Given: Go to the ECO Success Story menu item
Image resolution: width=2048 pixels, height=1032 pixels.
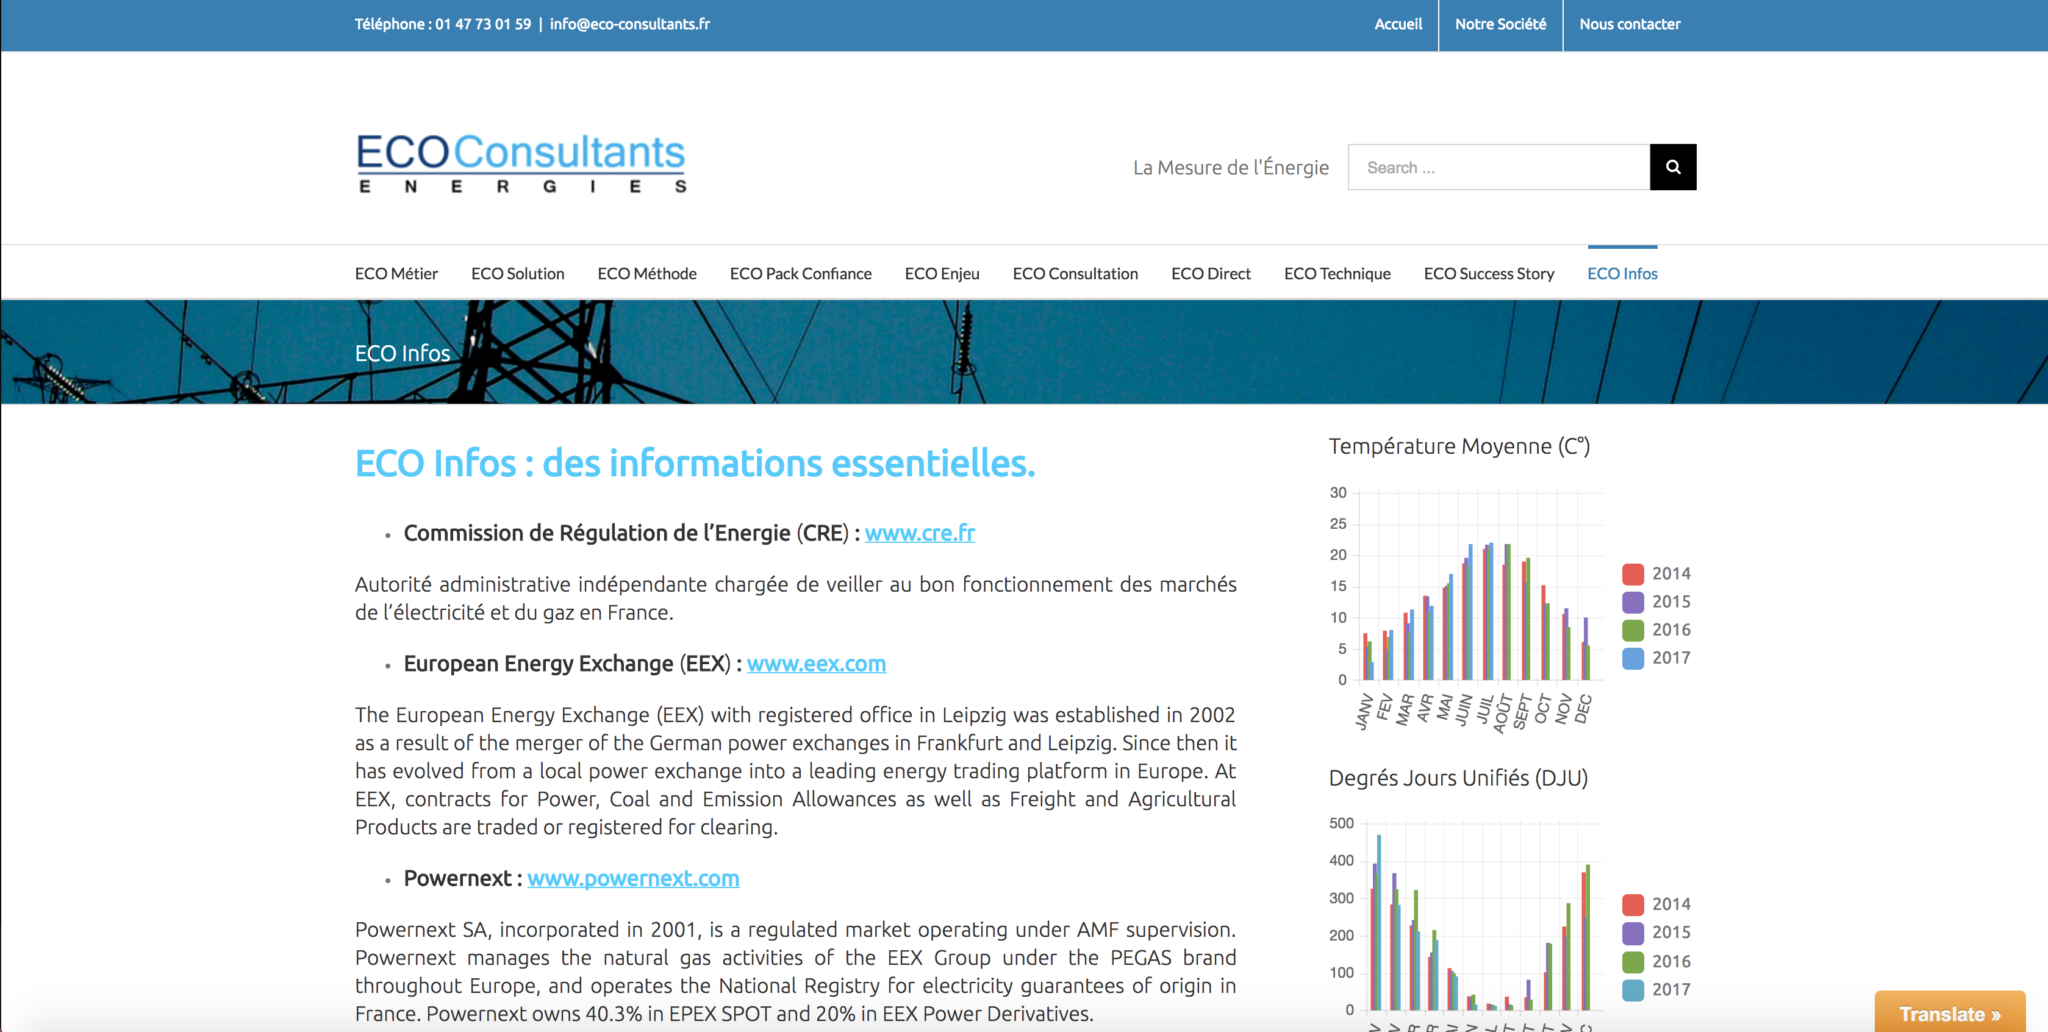Looking at the screenshot, I should (x=1489, y=273).
